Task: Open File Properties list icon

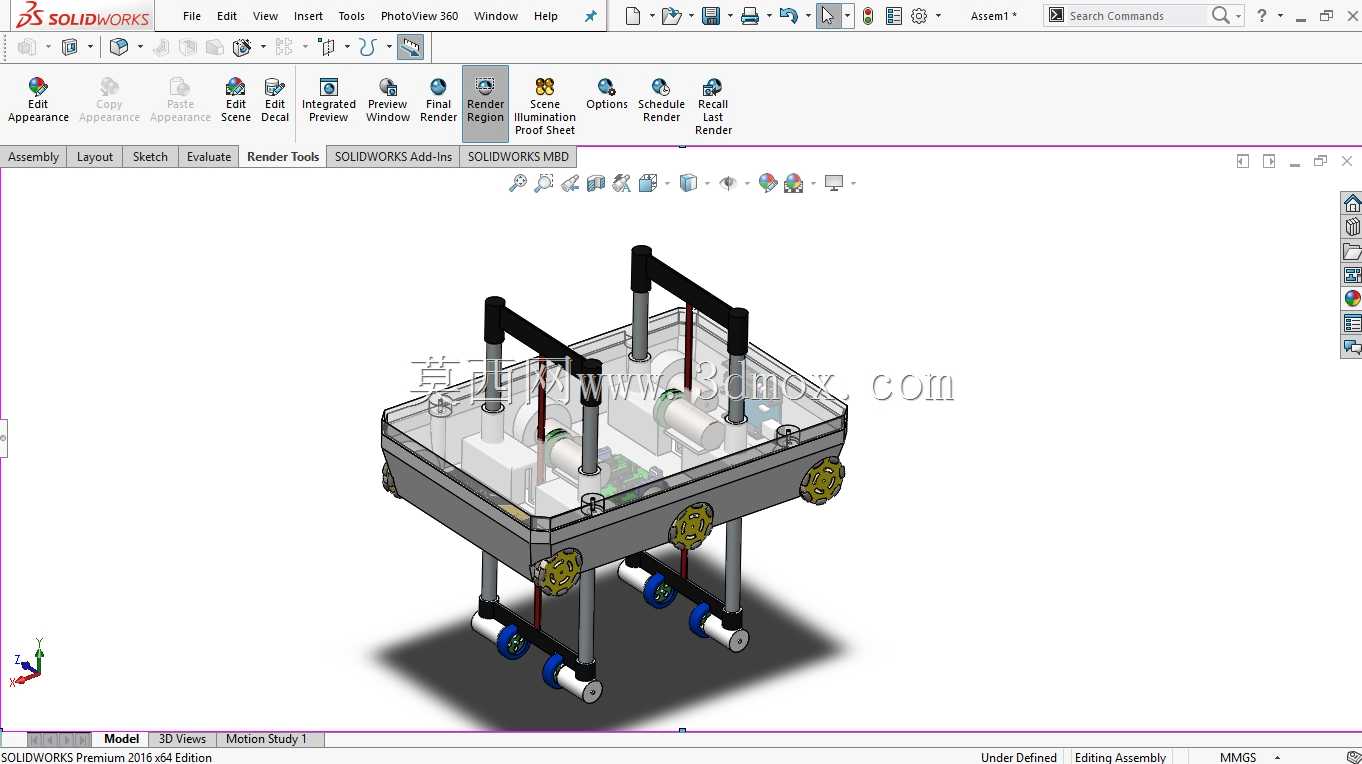Action: [x=894, y=16]
